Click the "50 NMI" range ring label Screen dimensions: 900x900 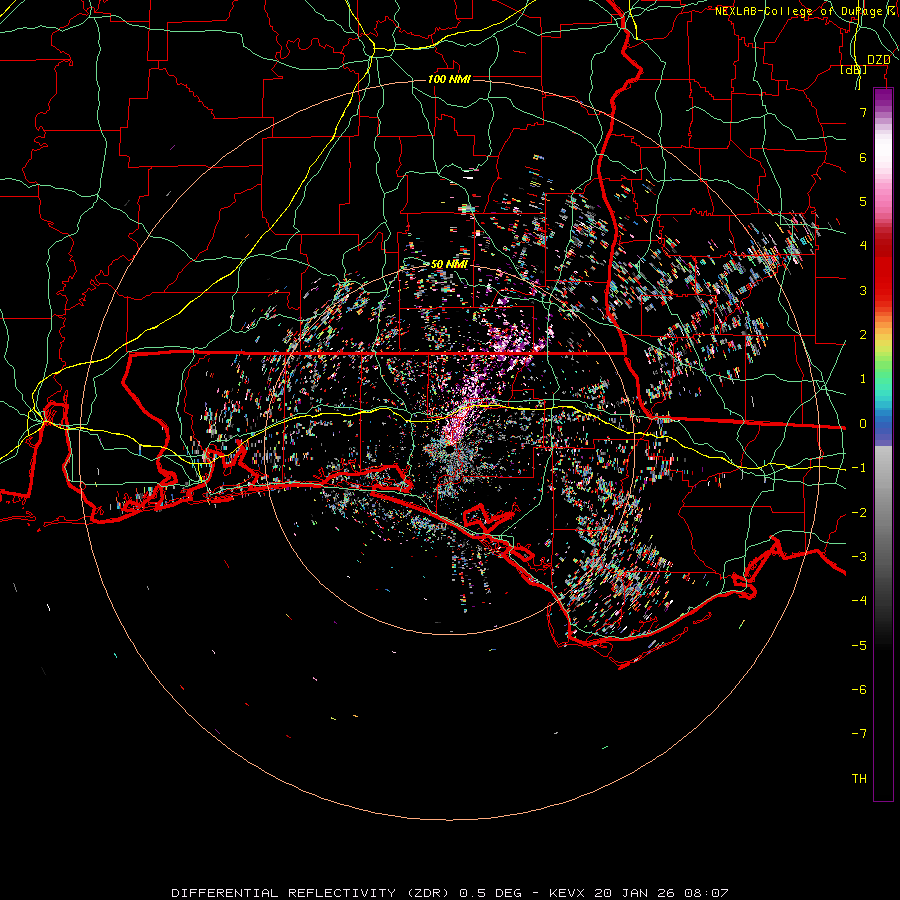pos(449,265)
